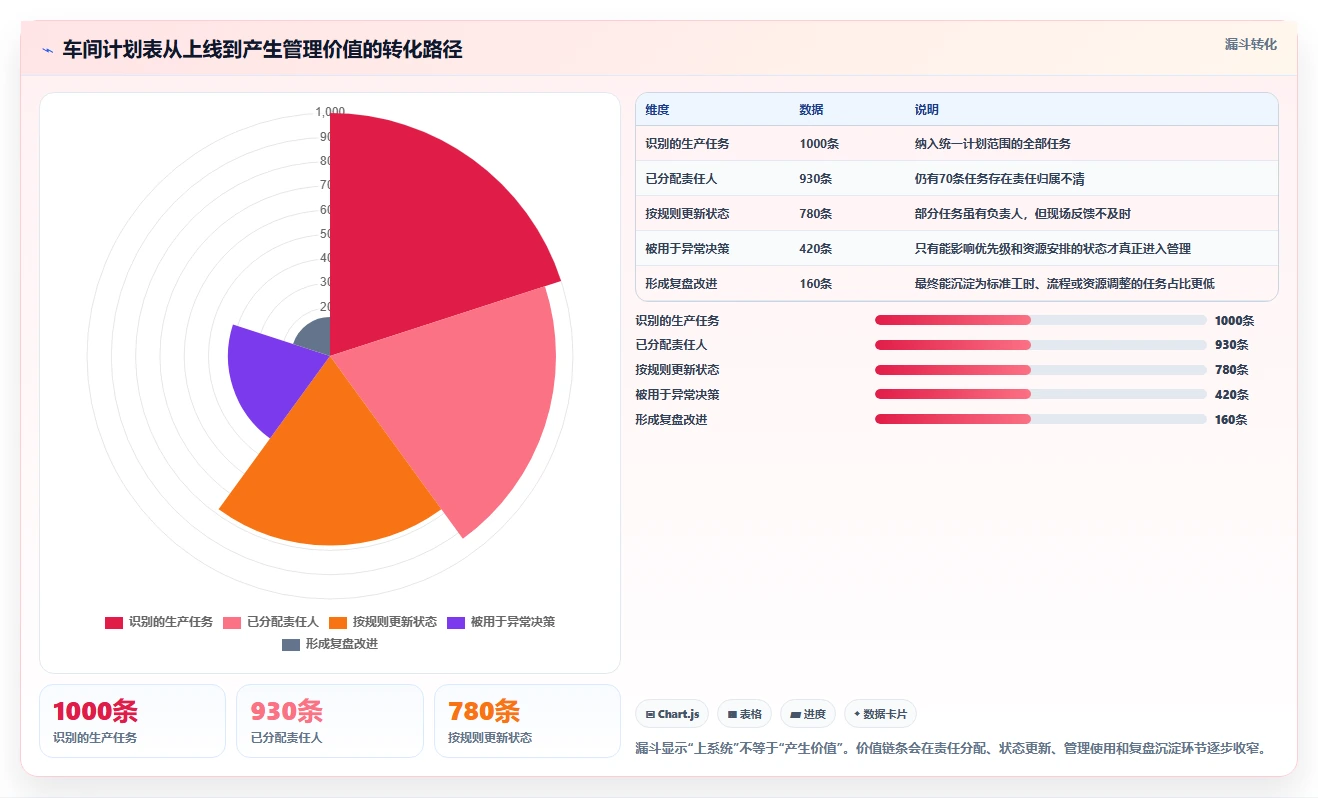The width and height of the screenshot is (1318, 798).
Task: Click the 被用于异常决策 progress bar
Action: coord(1040,395)
